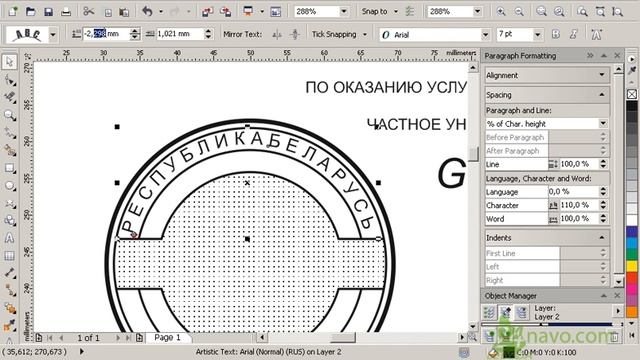This screenshot has width=640, height=360.
Task: Click the Print icon
Action: 66,11
